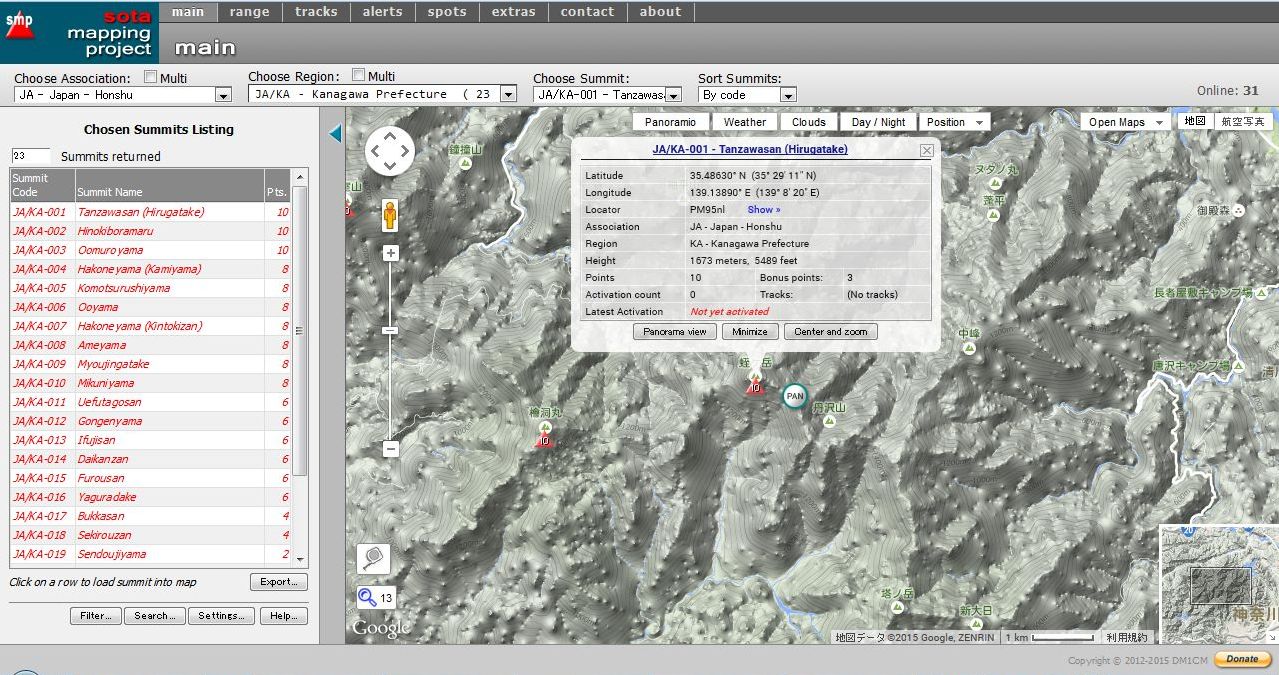Click the map pan direction control
Image resolution: width=1279 pixels, height=675 pixels.
(x=389, y=152)
